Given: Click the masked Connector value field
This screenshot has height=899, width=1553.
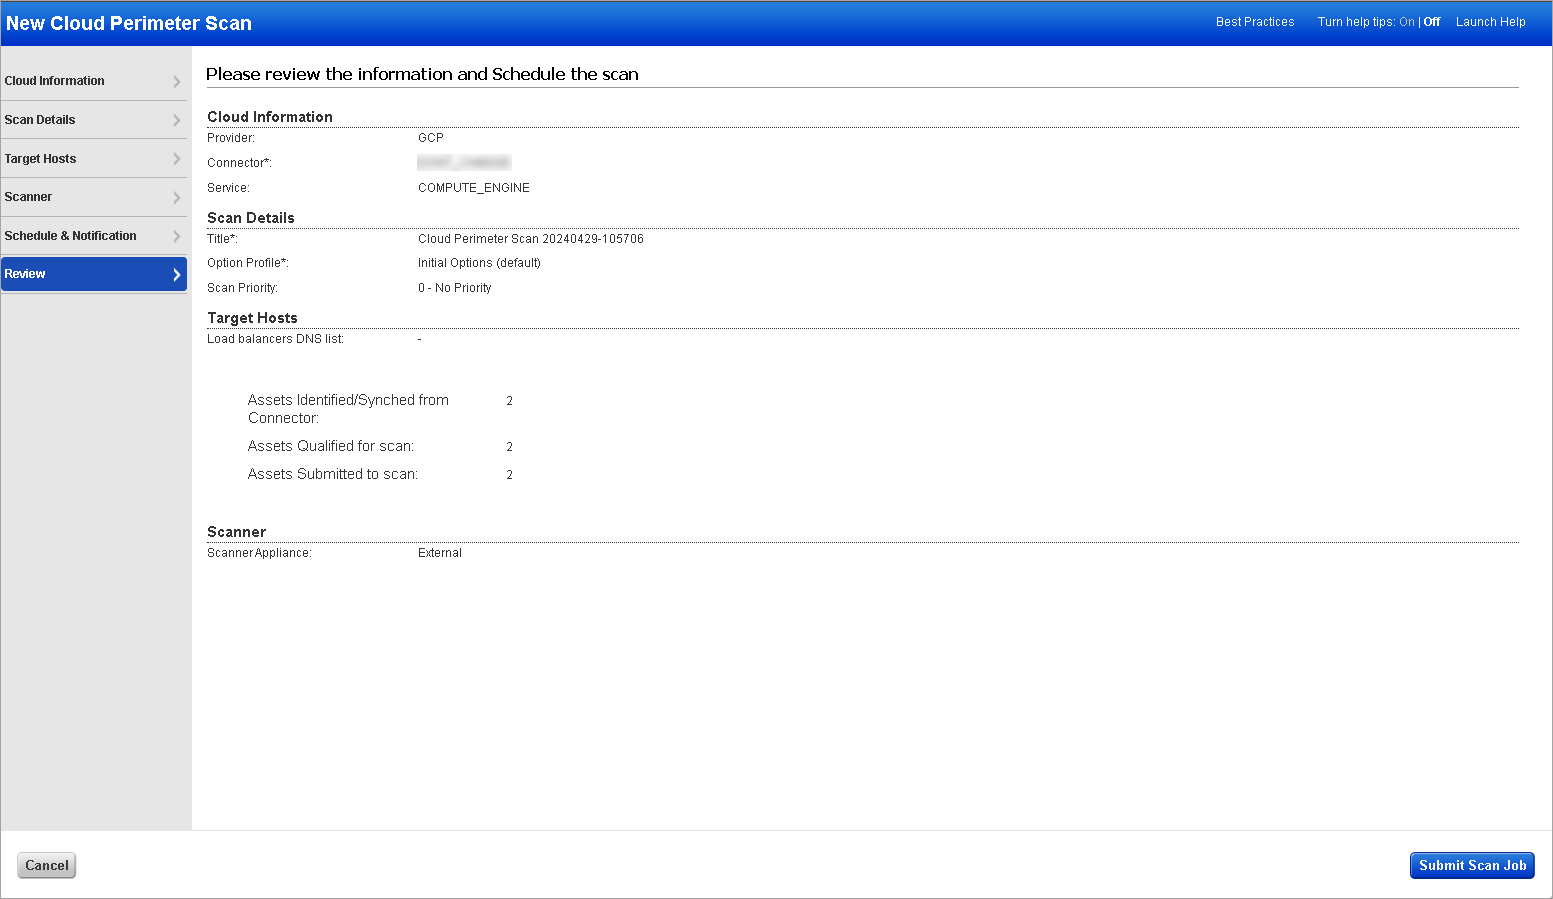Looking at the screenshot, I should tap(464, 162).
